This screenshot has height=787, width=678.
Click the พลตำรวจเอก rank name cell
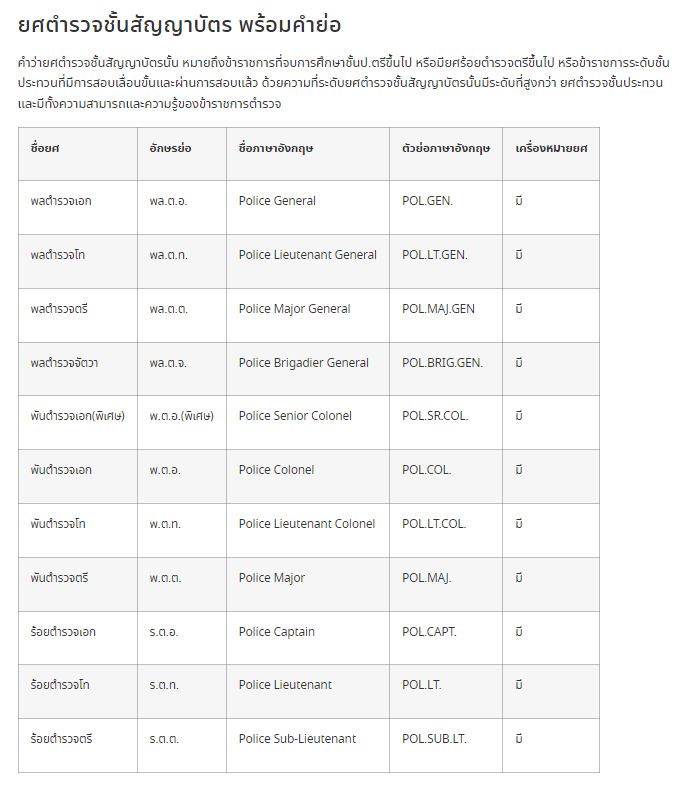coord(61,201)
